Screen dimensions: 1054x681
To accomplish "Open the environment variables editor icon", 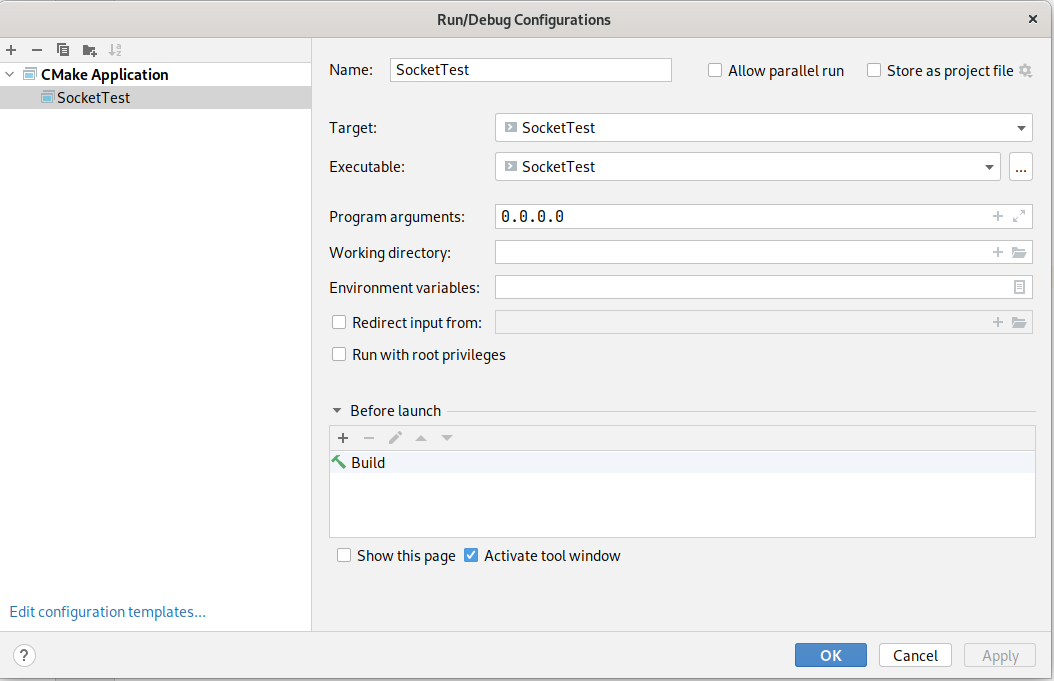I will (x=1019, y=287).
